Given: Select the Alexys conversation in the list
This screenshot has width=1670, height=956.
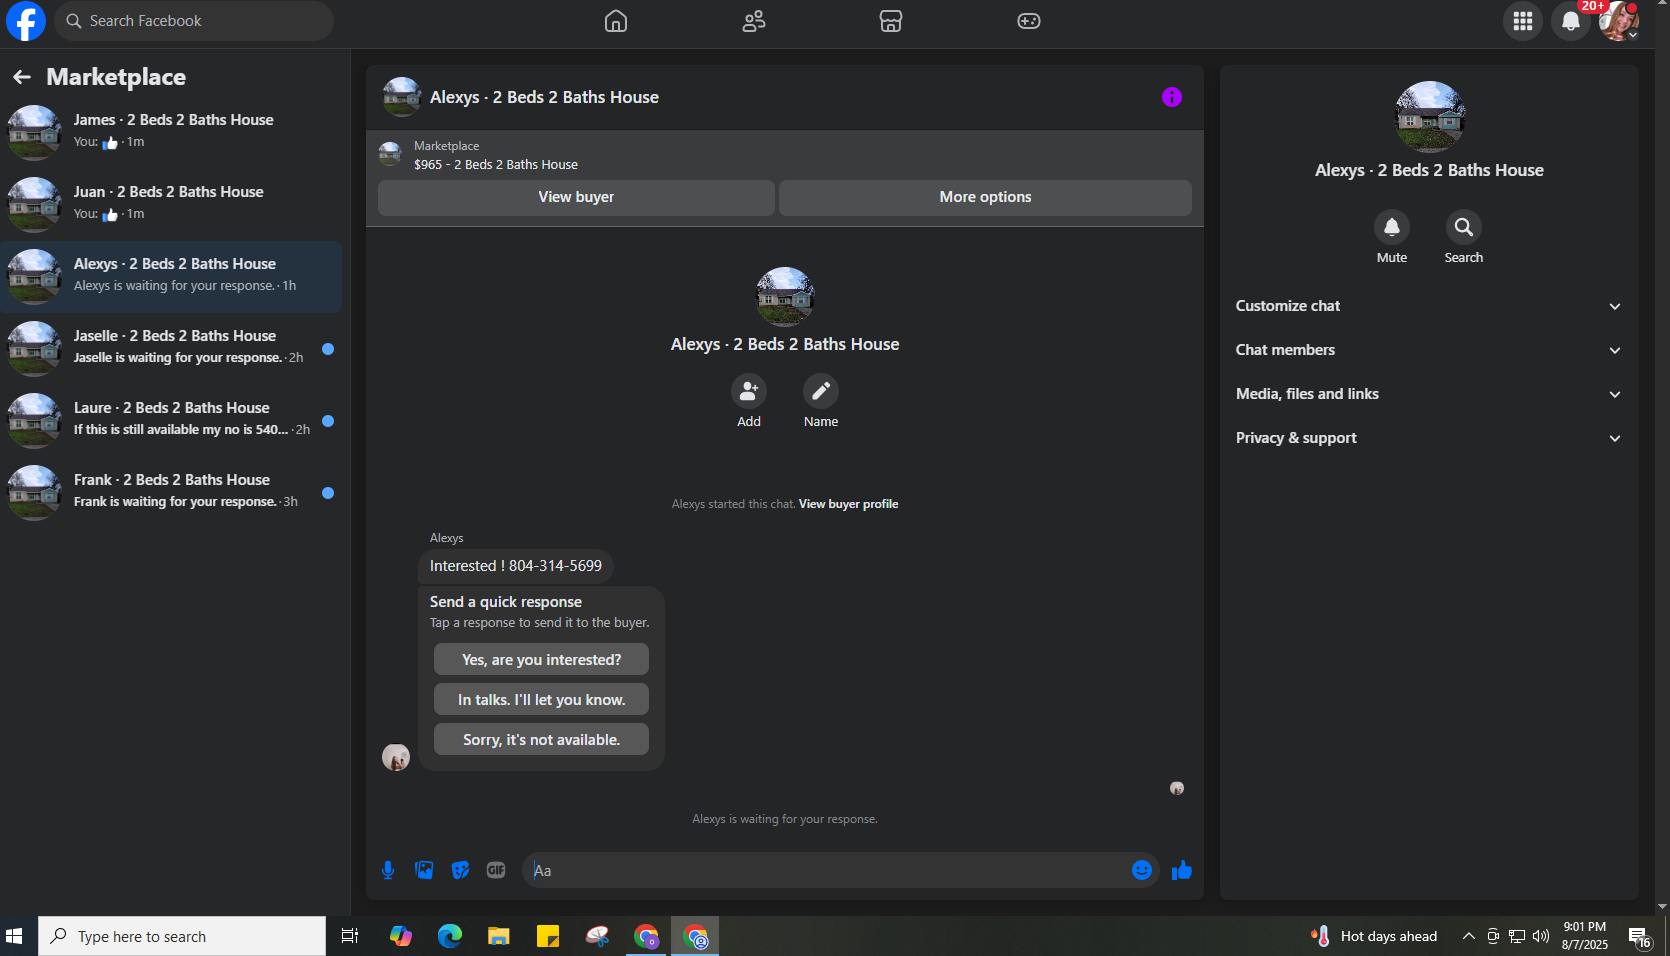Looking at the screenshot, I should click(171, 277).
